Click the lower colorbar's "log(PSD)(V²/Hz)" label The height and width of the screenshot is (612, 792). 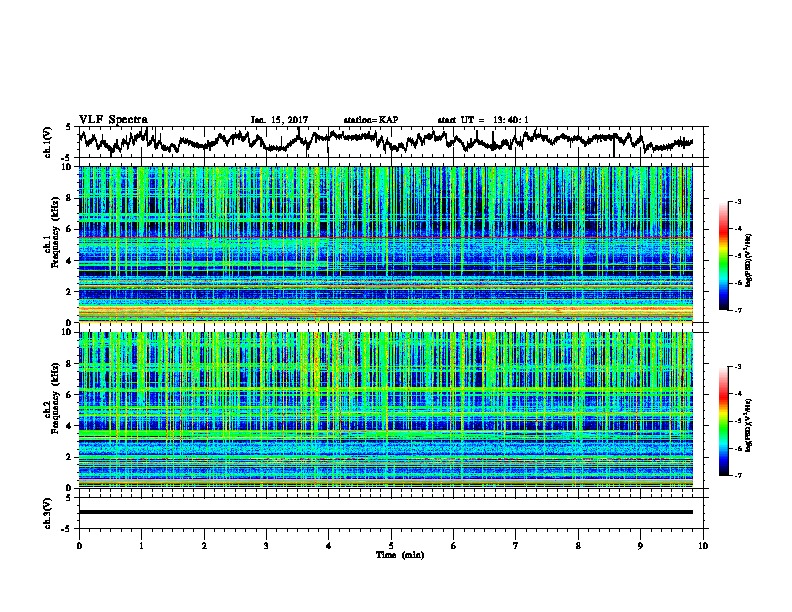tap(749, 425)
